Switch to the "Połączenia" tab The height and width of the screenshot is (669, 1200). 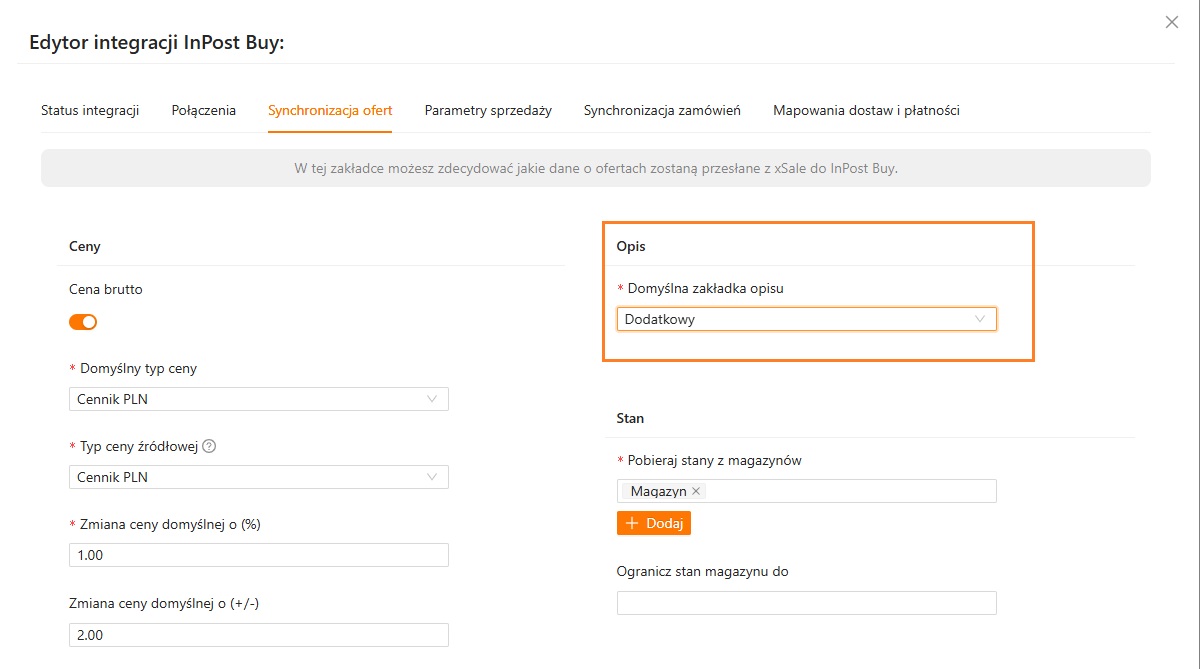[x=204, y=110]
